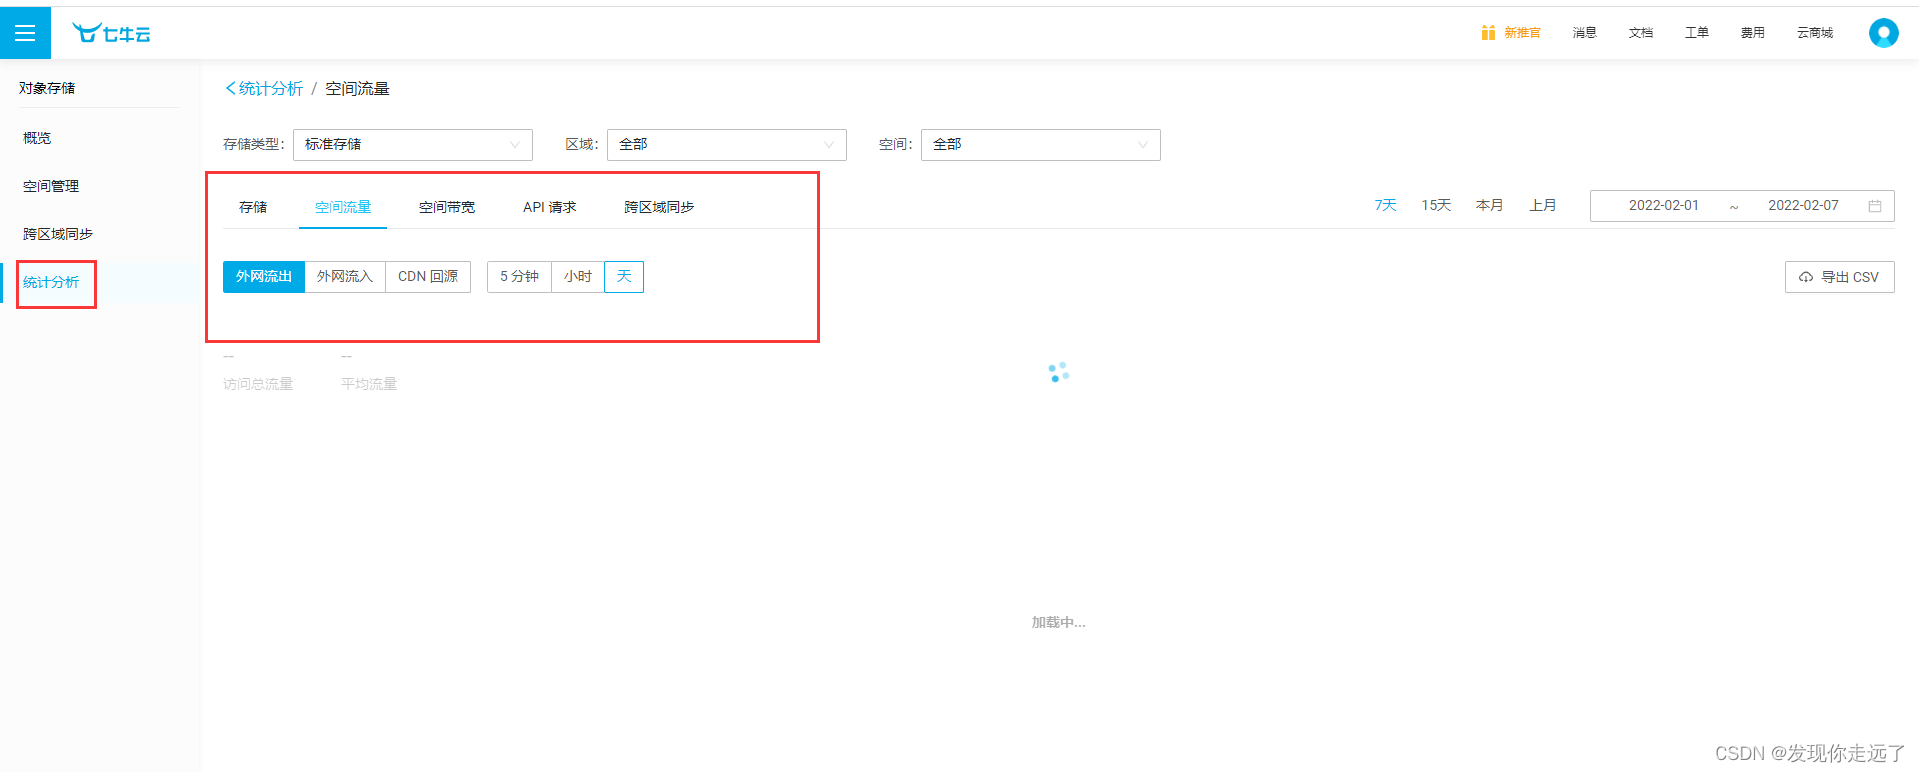Select the CDN 回源 traffic option
The image size is (1919, 772).
coord(428,277)
